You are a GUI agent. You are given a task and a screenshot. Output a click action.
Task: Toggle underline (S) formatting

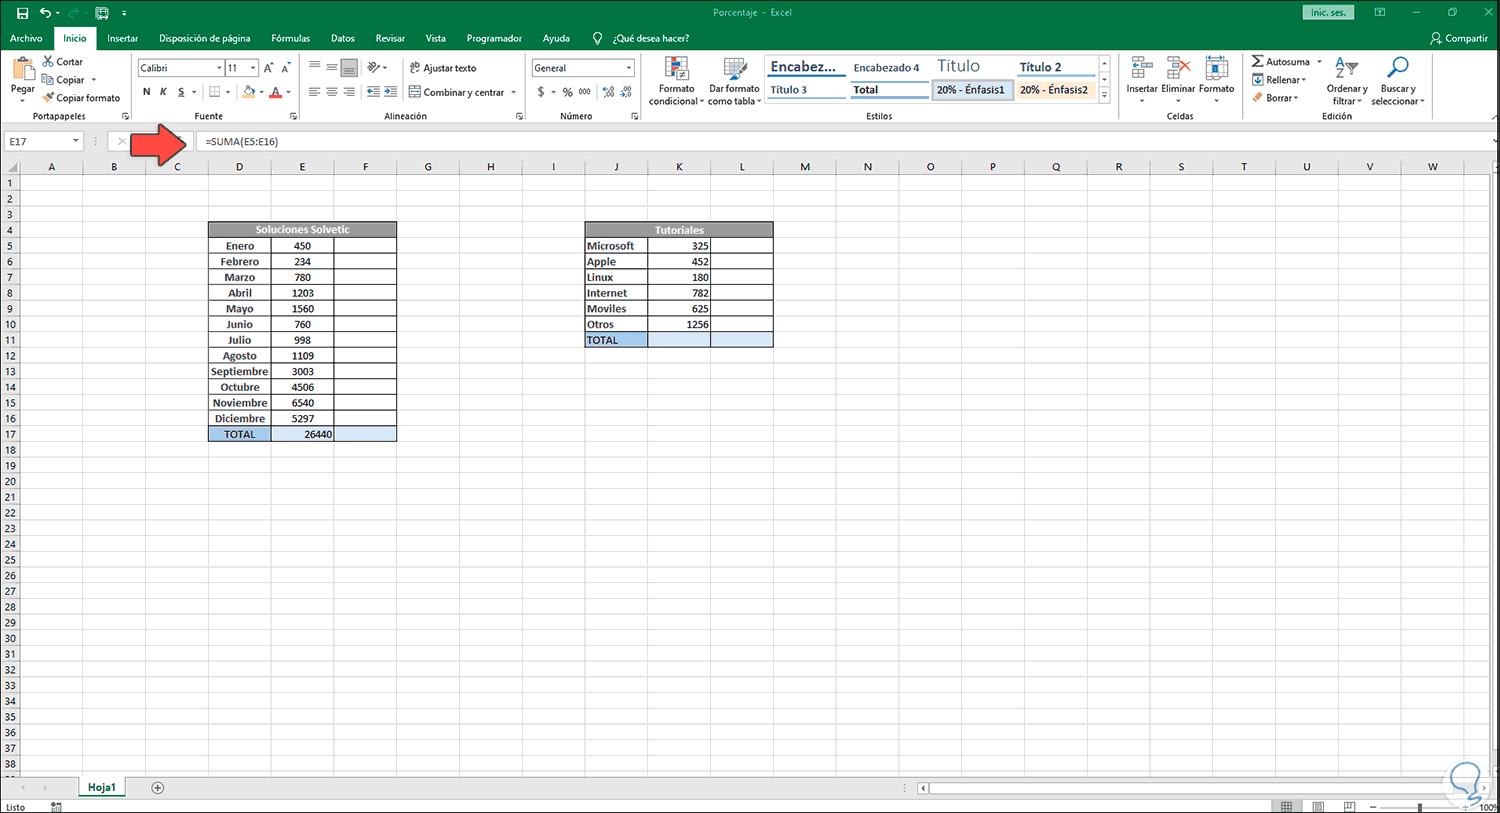point(181,92)
